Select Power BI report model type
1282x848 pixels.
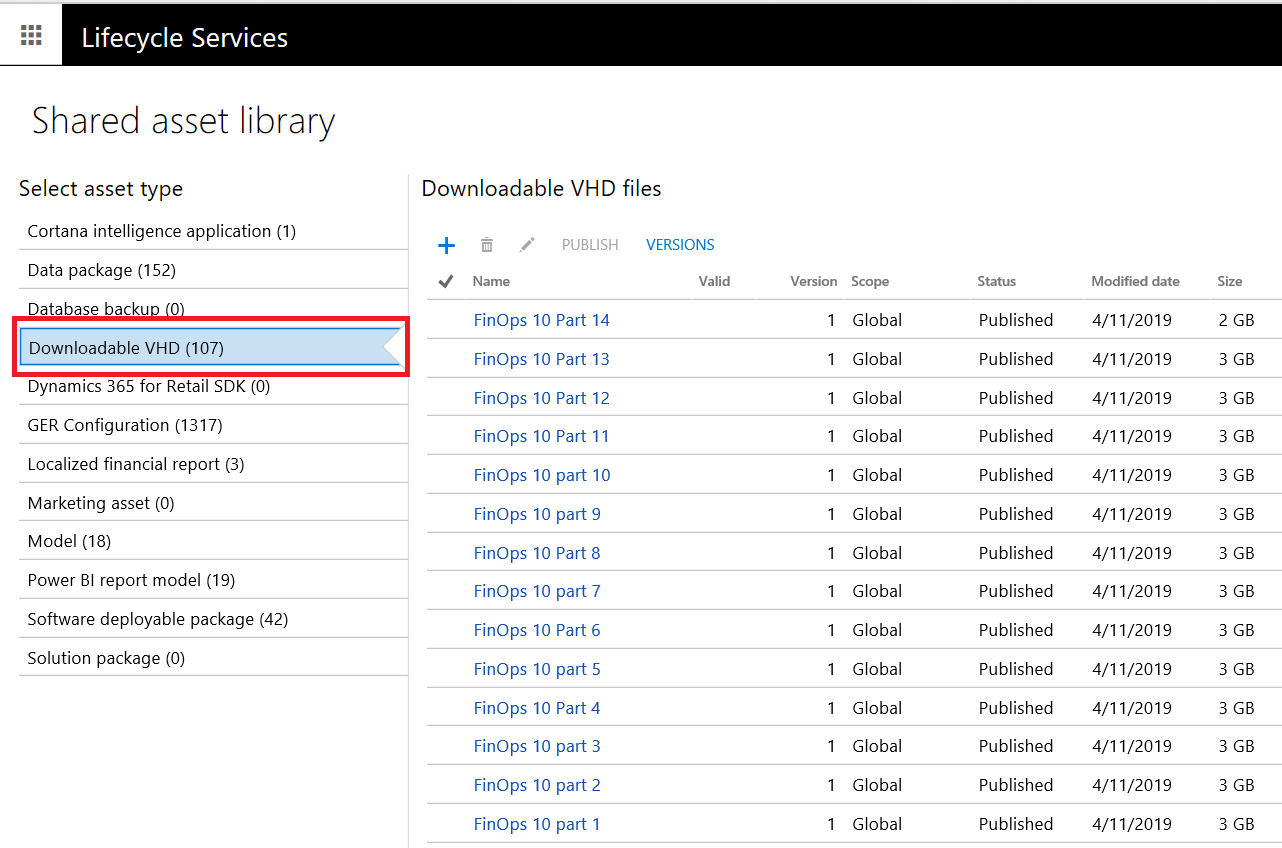131,580
